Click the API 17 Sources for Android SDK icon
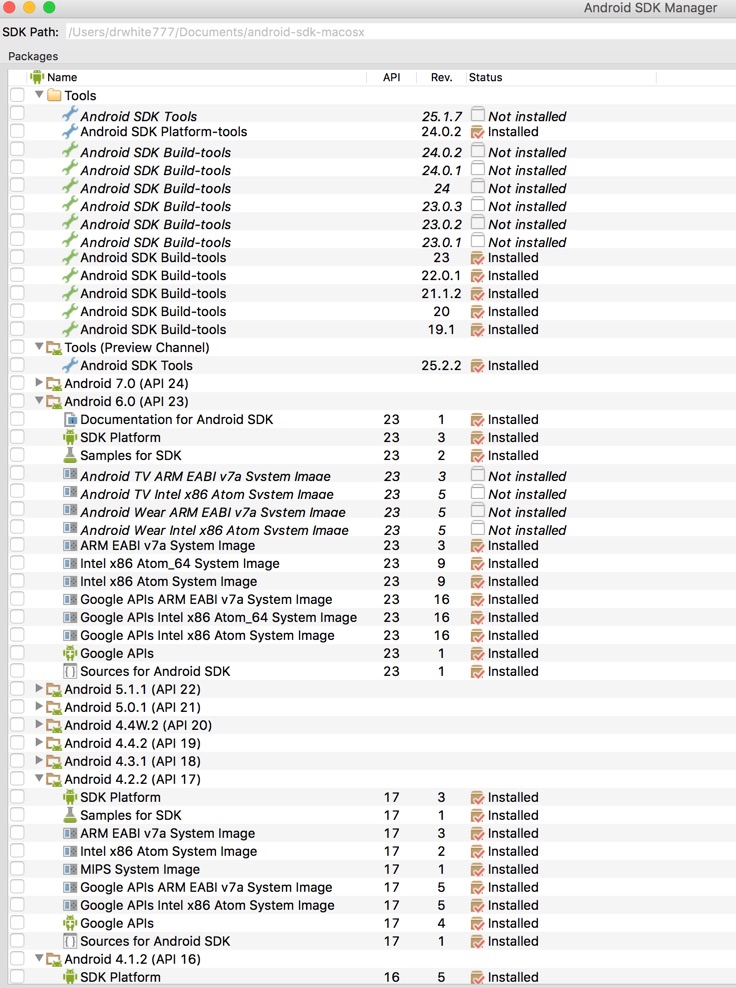Screen dimensions: 736x988 tap(70, 941)
